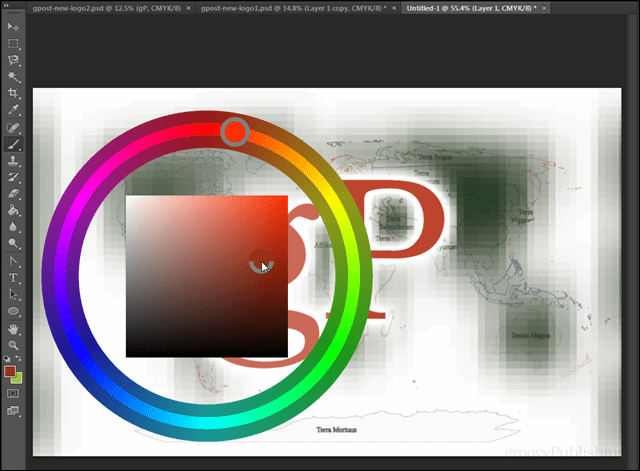
Task: Switch to the gpost-new-logo1.psd tab
Action: pos(294,8)
